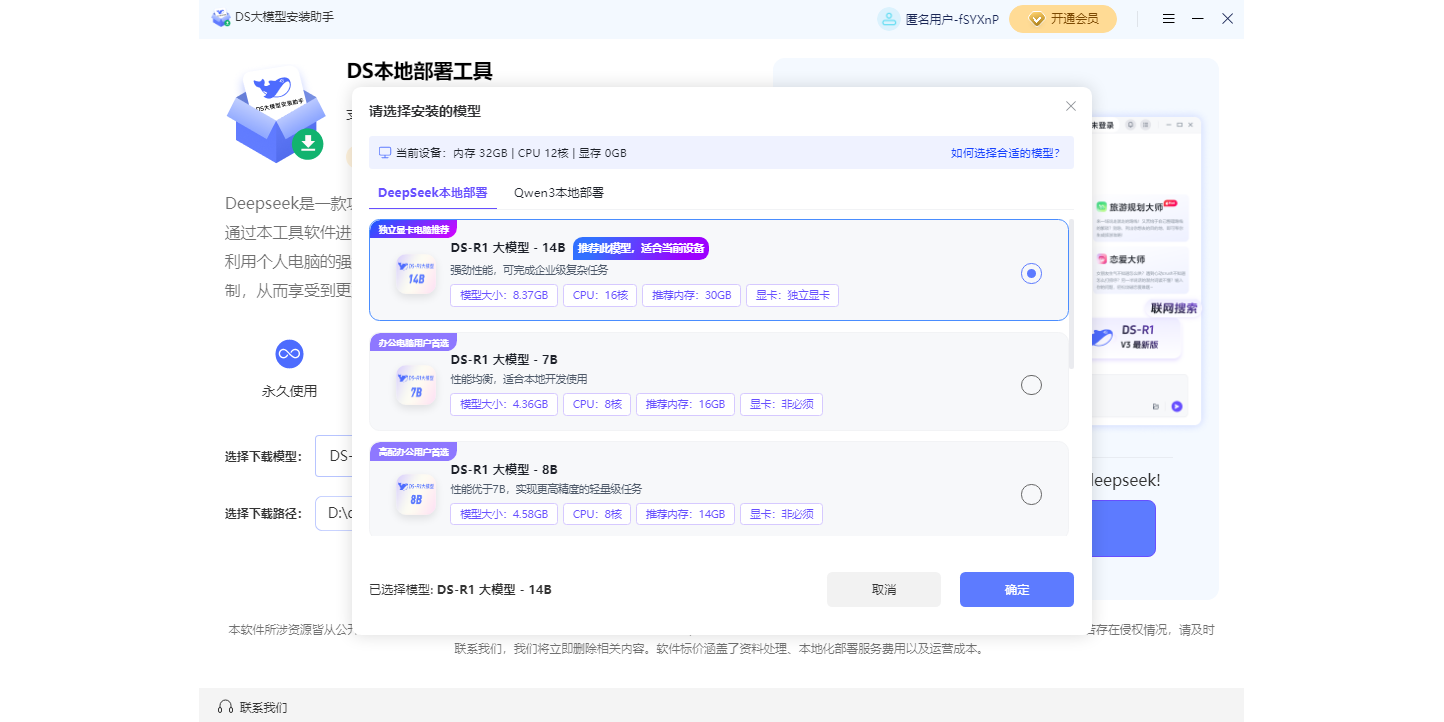Click the 14B model thumbnail icon
1444x722 pixels.
click(x=416, y=271)
